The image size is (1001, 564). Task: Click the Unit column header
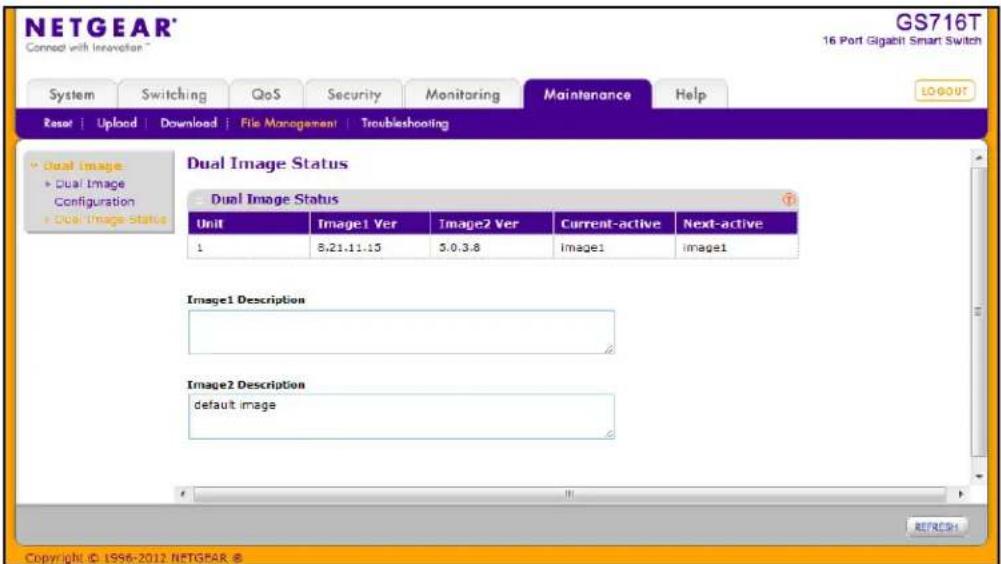[x=248, y=224]
